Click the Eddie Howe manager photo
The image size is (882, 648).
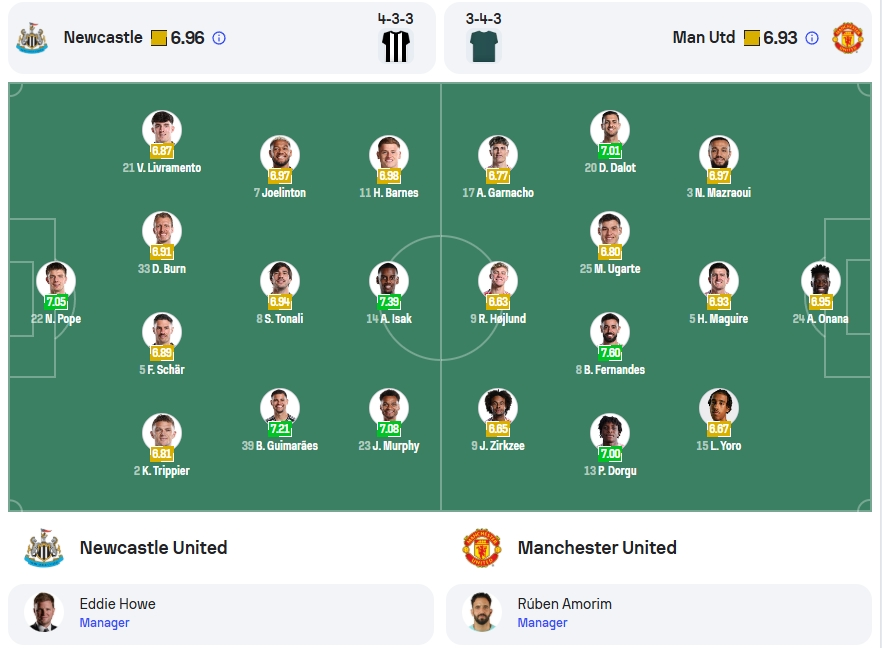pyautogui.click(x=44, y=612)
